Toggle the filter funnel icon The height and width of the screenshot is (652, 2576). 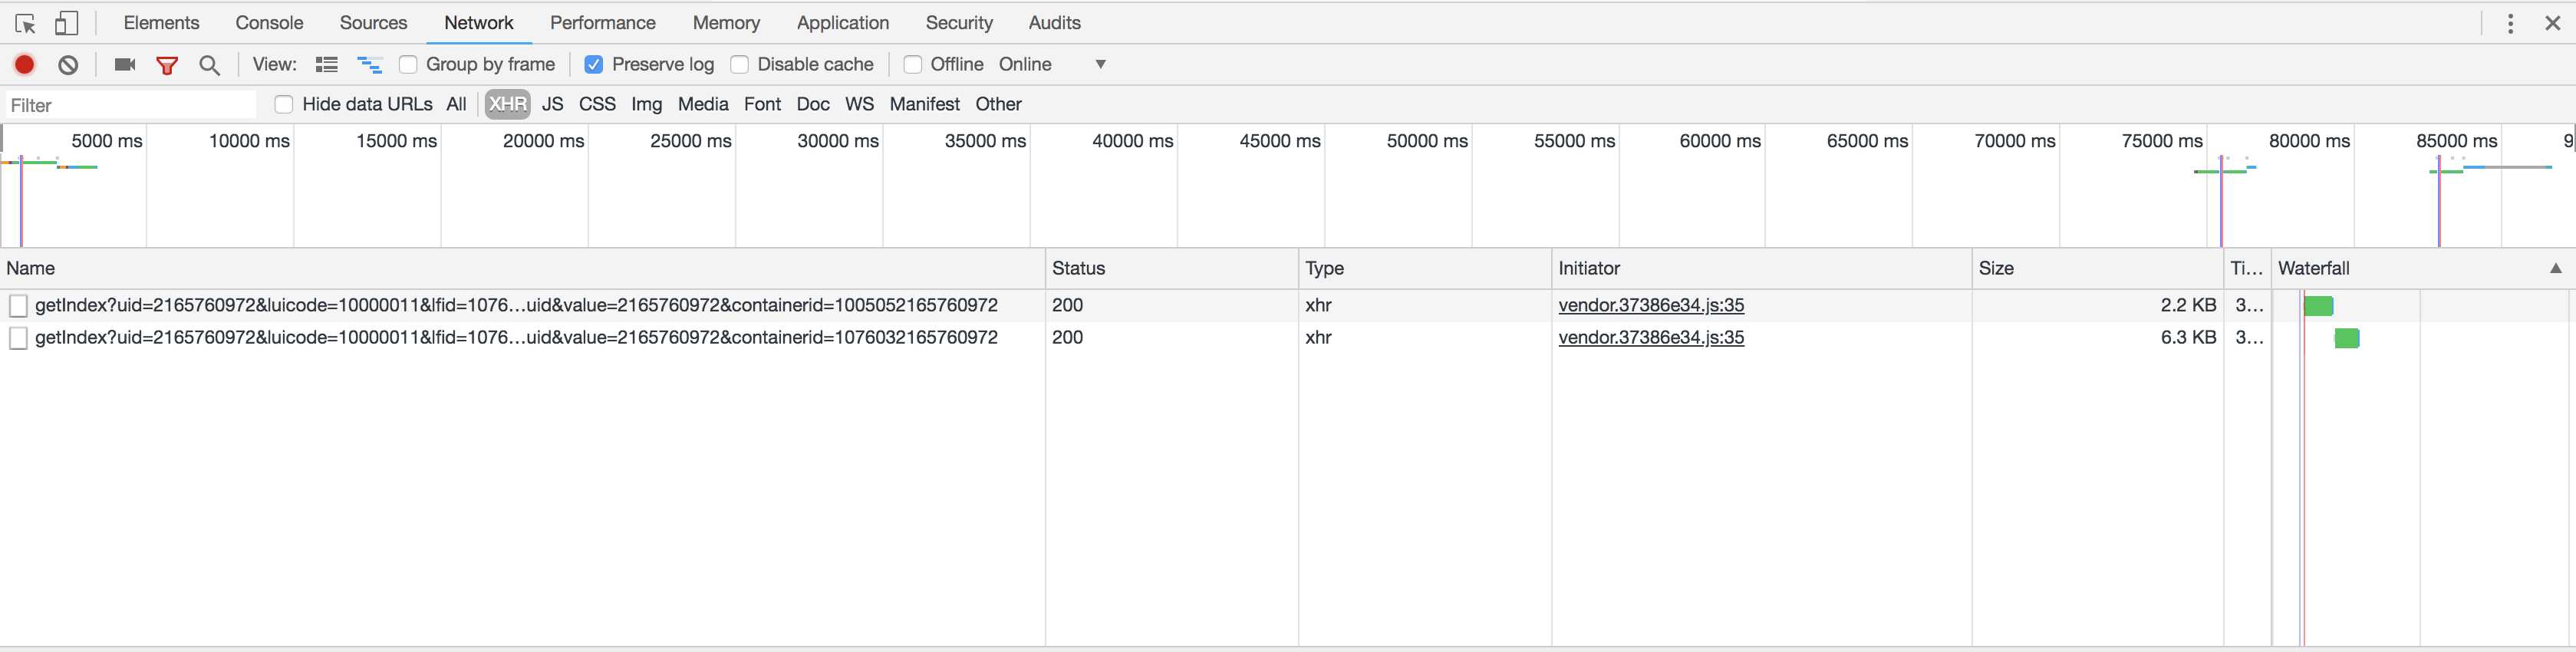point(167,65)
